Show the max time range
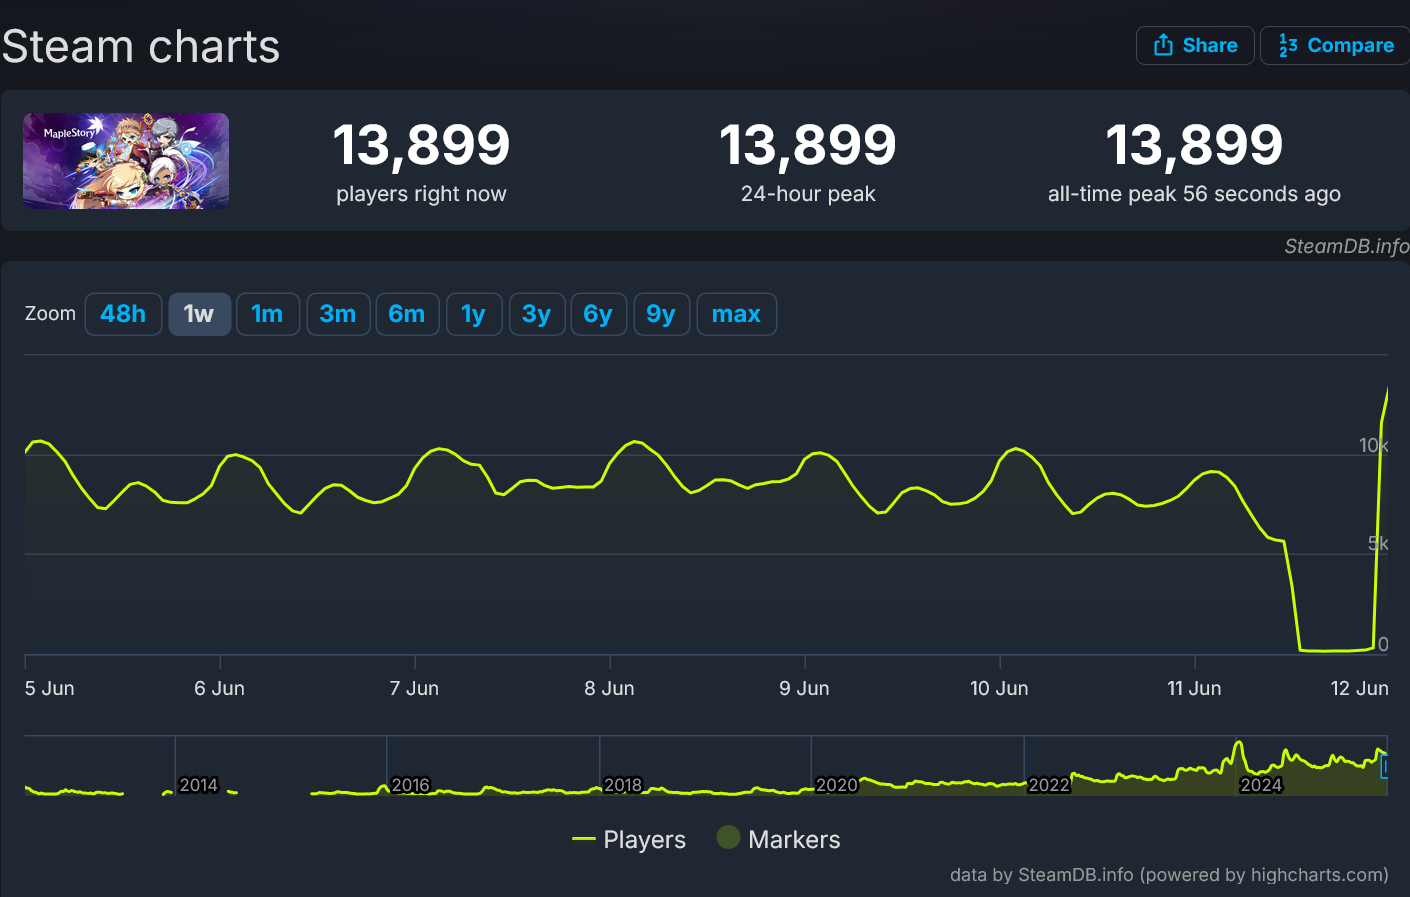 736,314
